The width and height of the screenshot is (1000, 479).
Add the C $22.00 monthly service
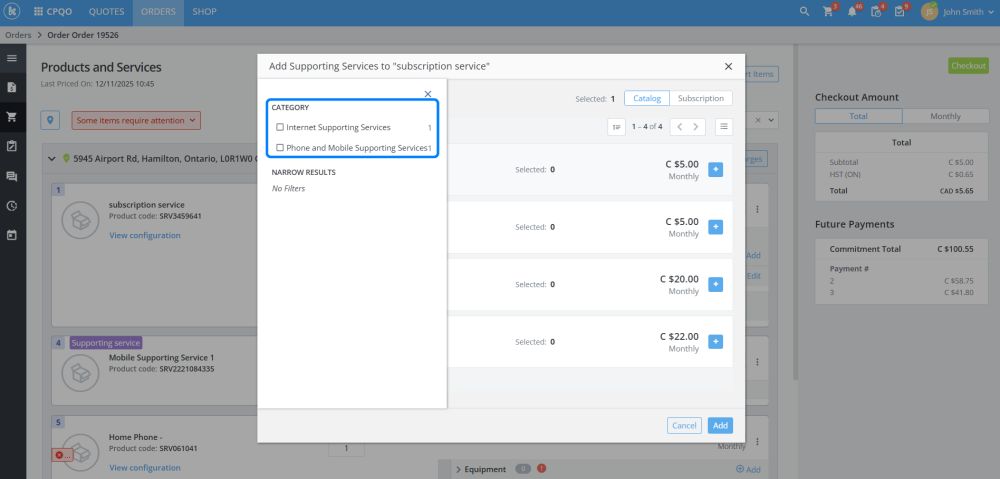point(716,342)
